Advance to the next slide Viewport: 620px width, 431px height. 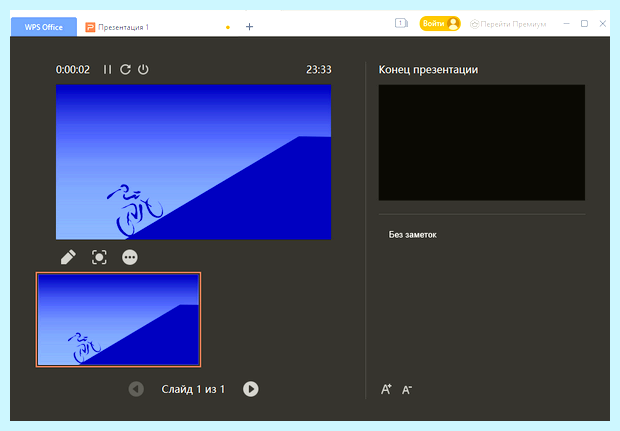click(251, 389)
